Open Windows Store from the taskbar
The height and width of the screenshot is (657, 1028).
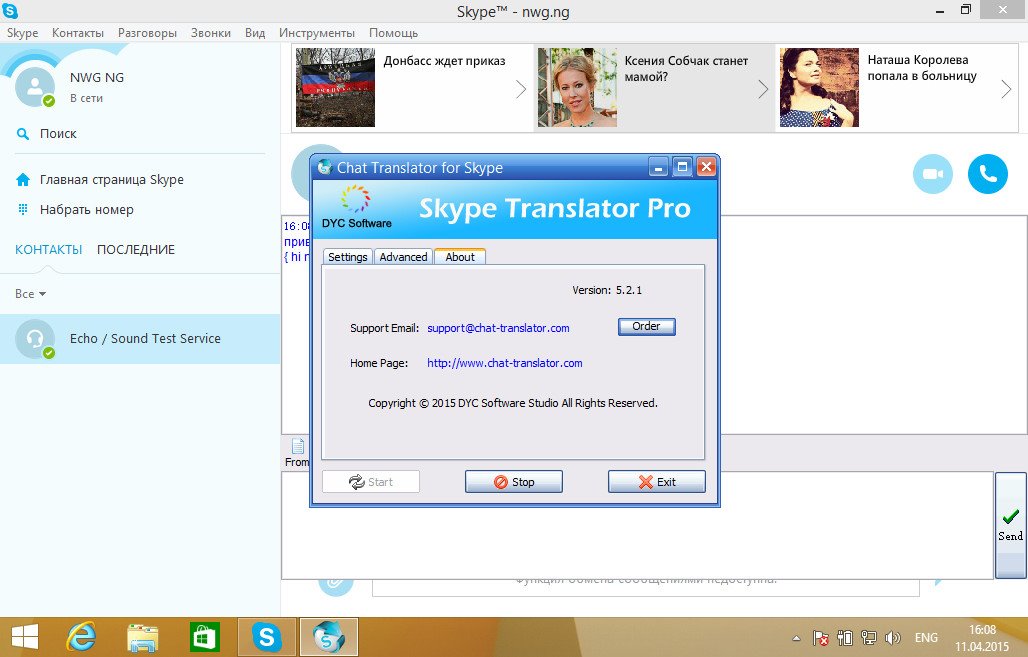point(205,637)
